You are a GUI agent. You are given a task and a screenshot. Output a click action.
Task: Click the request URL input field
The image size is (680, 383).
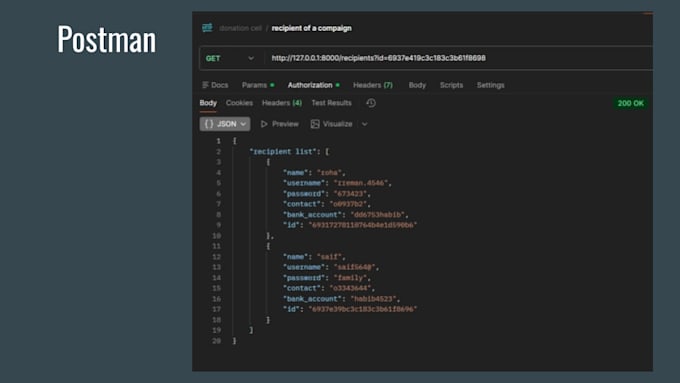coord(460,58)
